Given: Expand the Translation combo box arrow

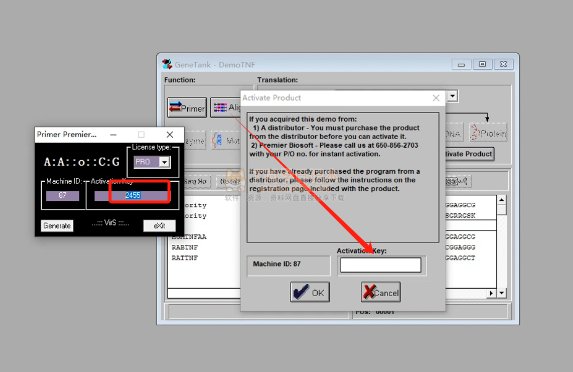Looking at the screenshot, I should pos(452,96).
